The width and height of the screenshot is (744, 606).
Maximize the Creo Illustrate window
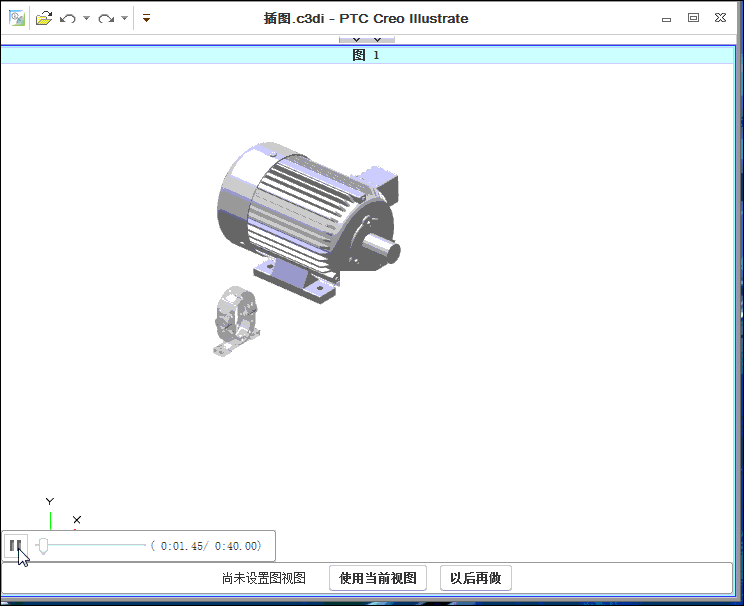pos(693,18)
